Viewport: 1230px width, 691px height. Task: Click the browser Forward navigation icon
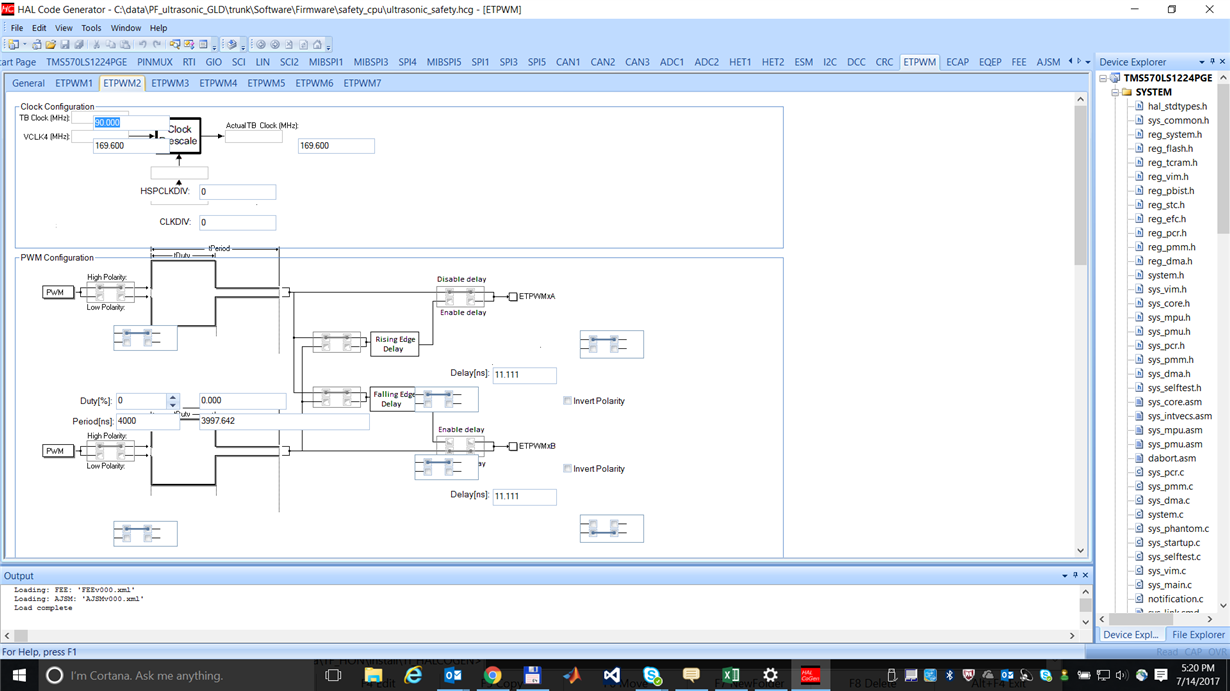tap(275, 44)
